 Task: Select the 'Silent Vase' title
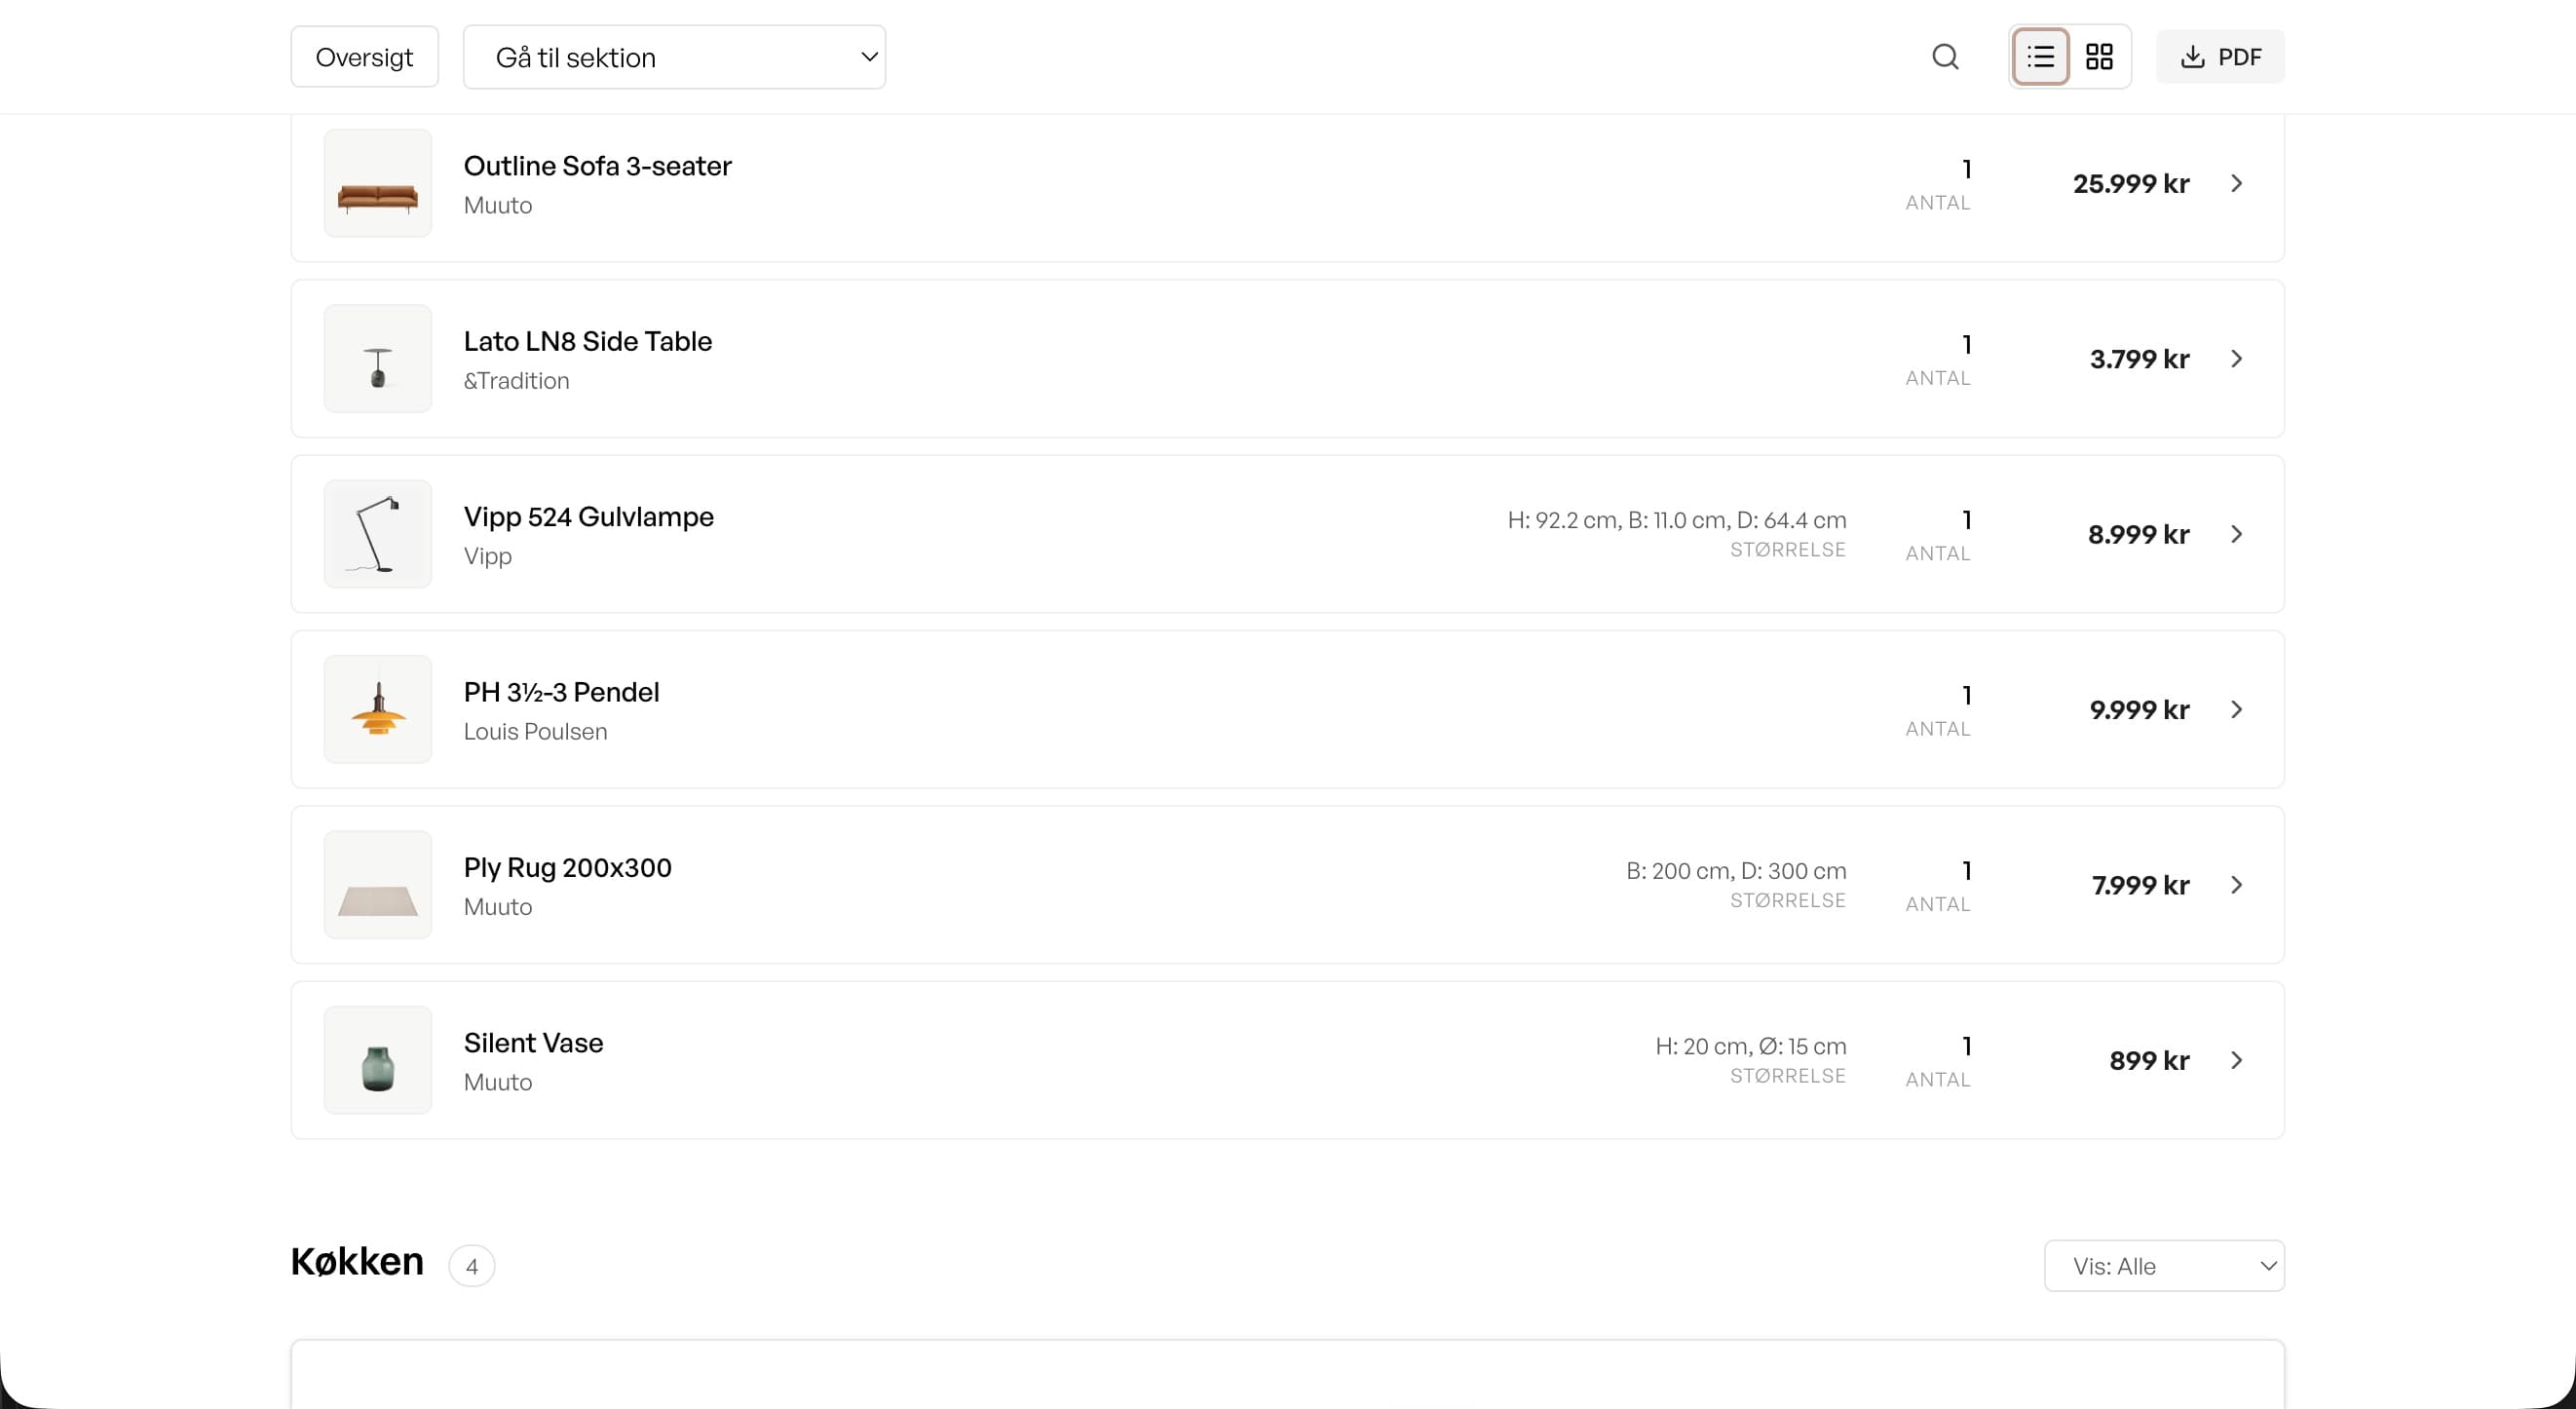click(534, 1044)
